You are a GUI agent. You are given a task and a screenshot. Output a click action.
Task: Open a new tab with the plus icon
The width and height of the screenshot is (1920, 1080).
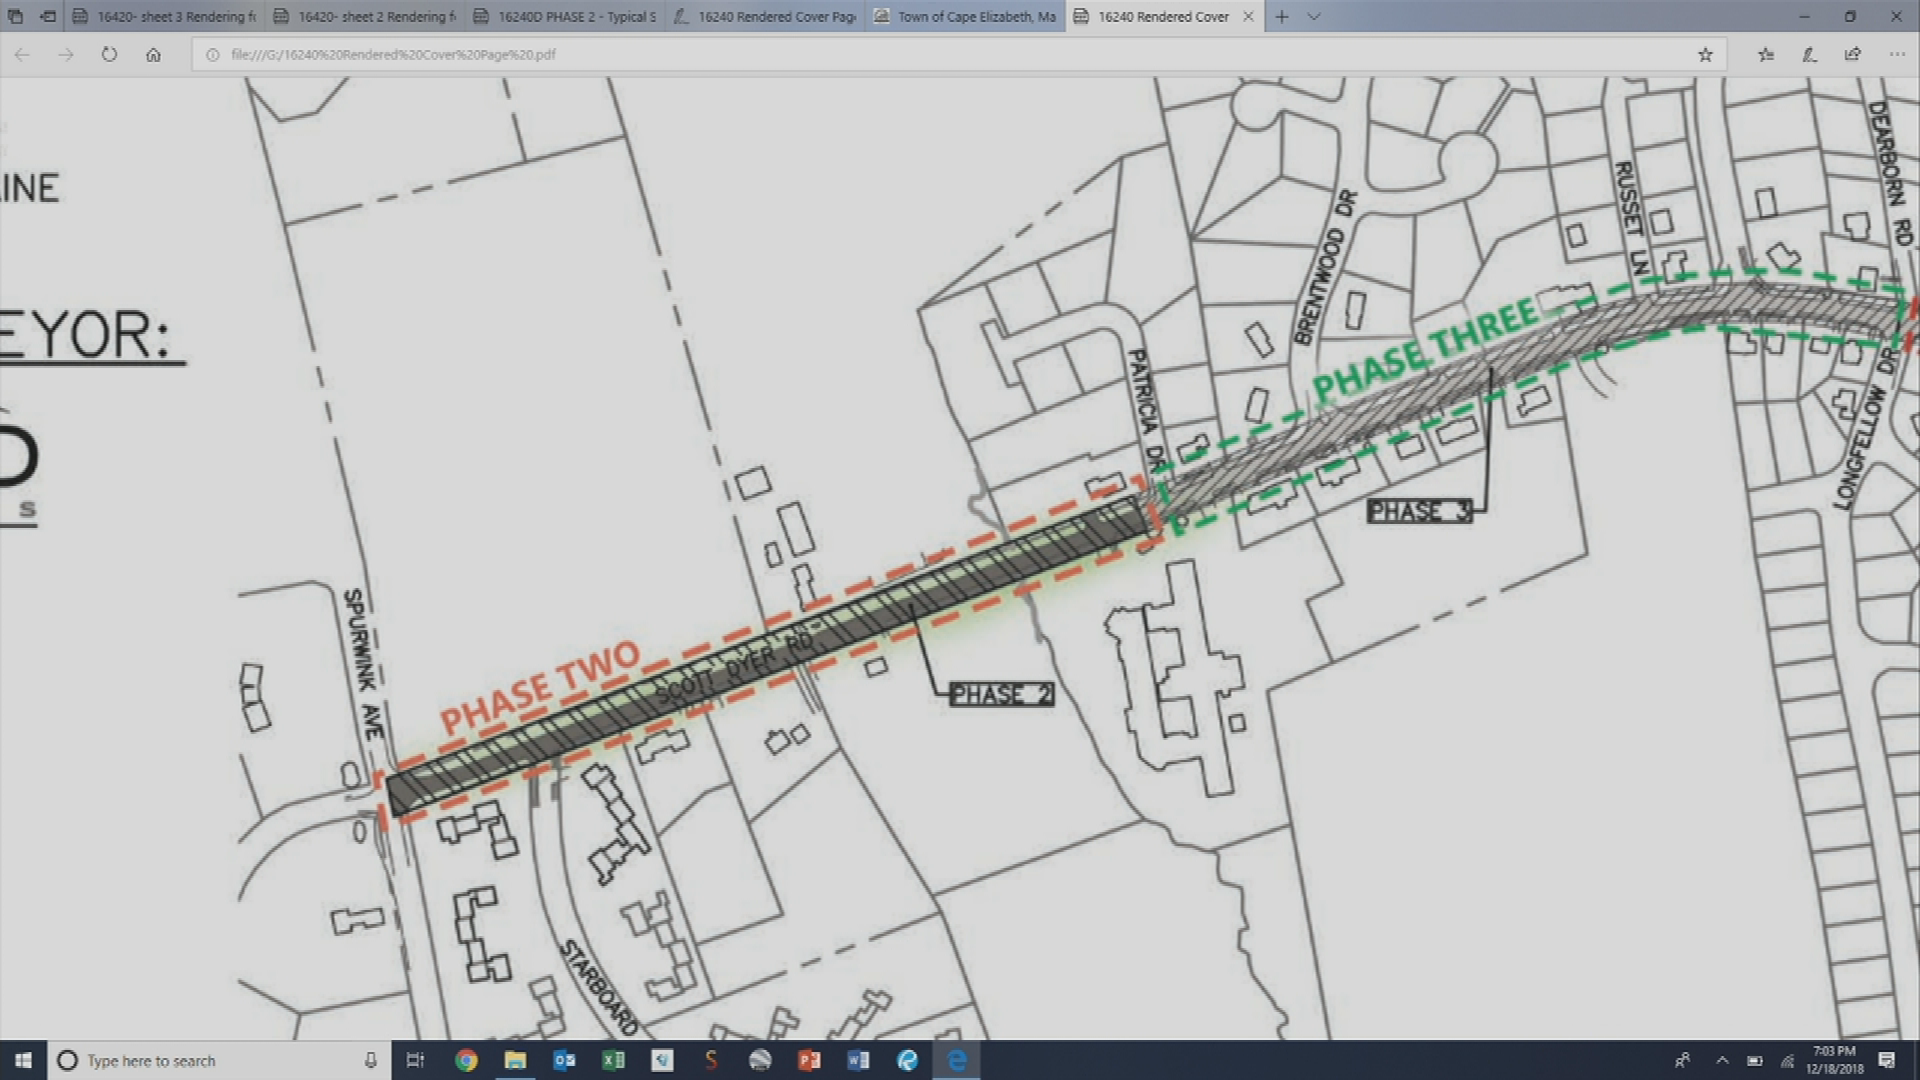(x=1281, y=17)
